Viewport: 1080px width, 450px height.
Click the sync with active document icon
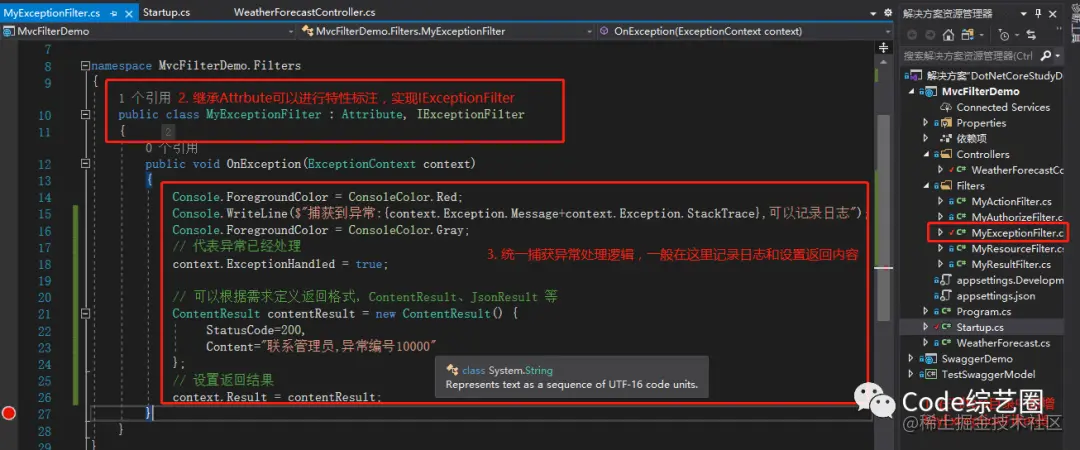(x=1031, y=34)
